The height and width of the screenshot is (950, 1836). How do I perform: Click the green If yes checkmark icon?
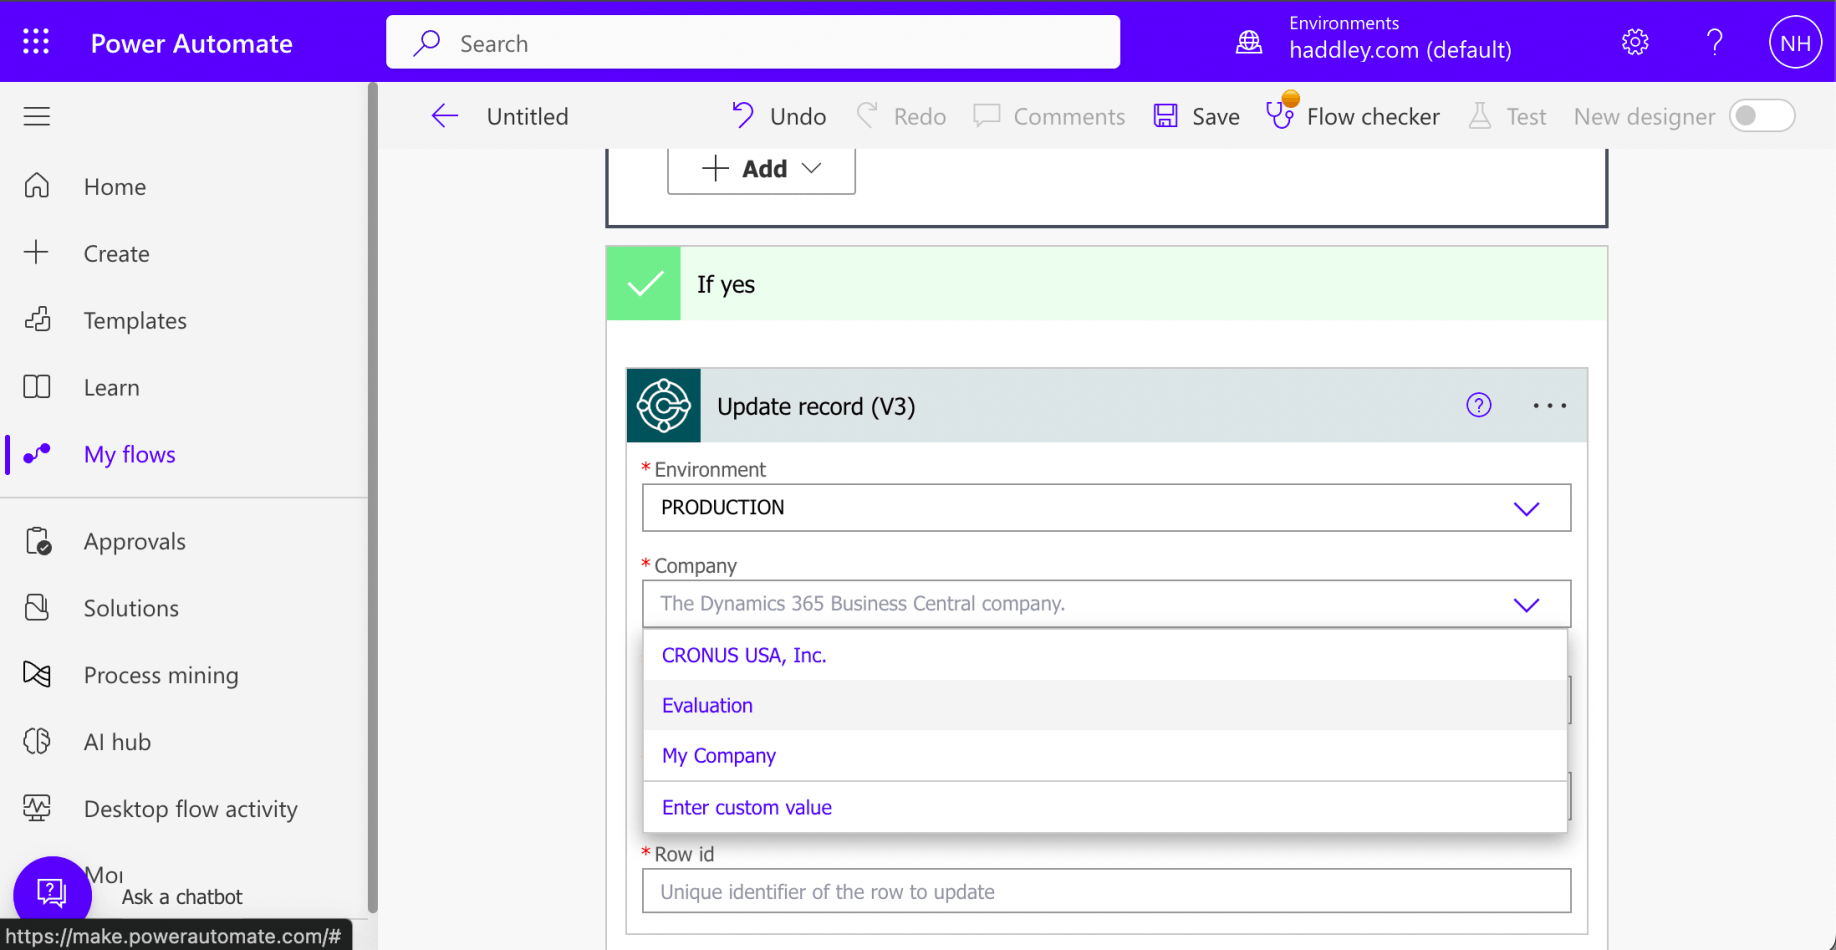click(644, 284)
